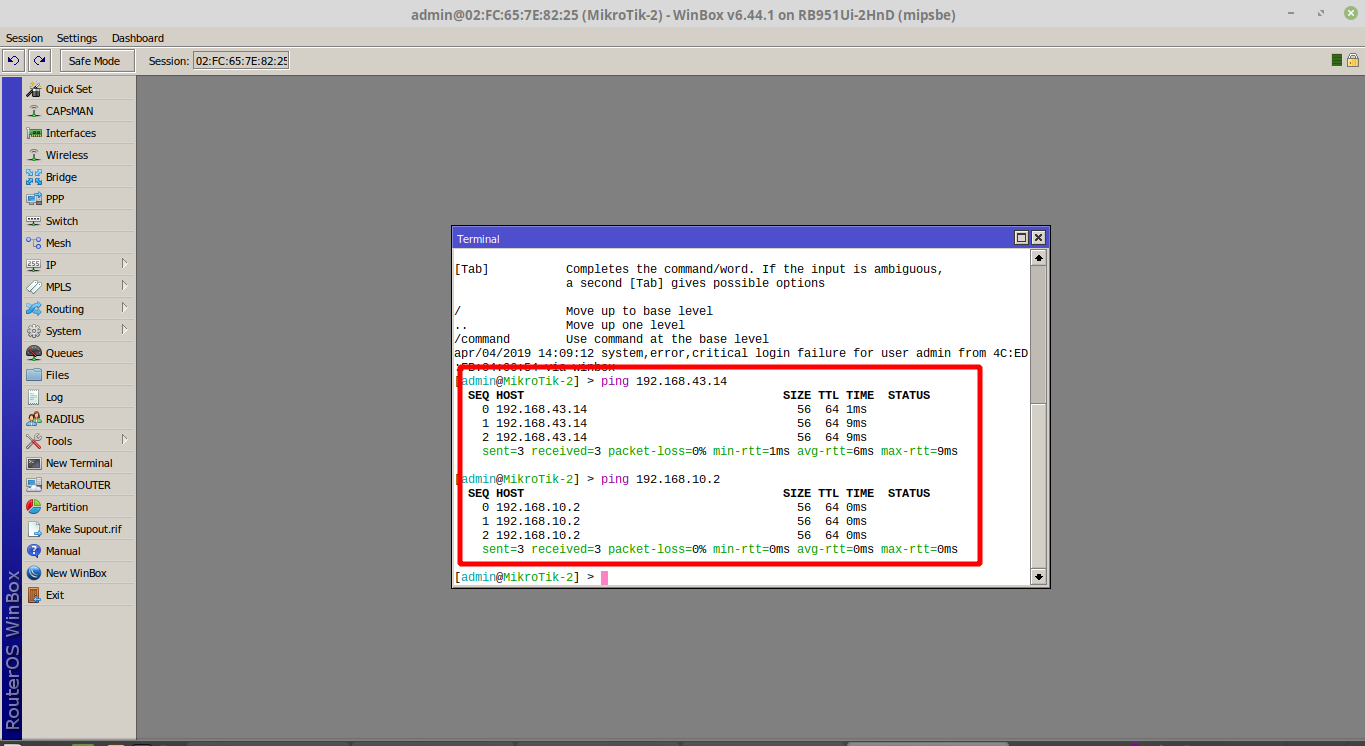1365x746 pixels.
Task: Click the terminal prompt cursor
Action: tap(605, 577)
